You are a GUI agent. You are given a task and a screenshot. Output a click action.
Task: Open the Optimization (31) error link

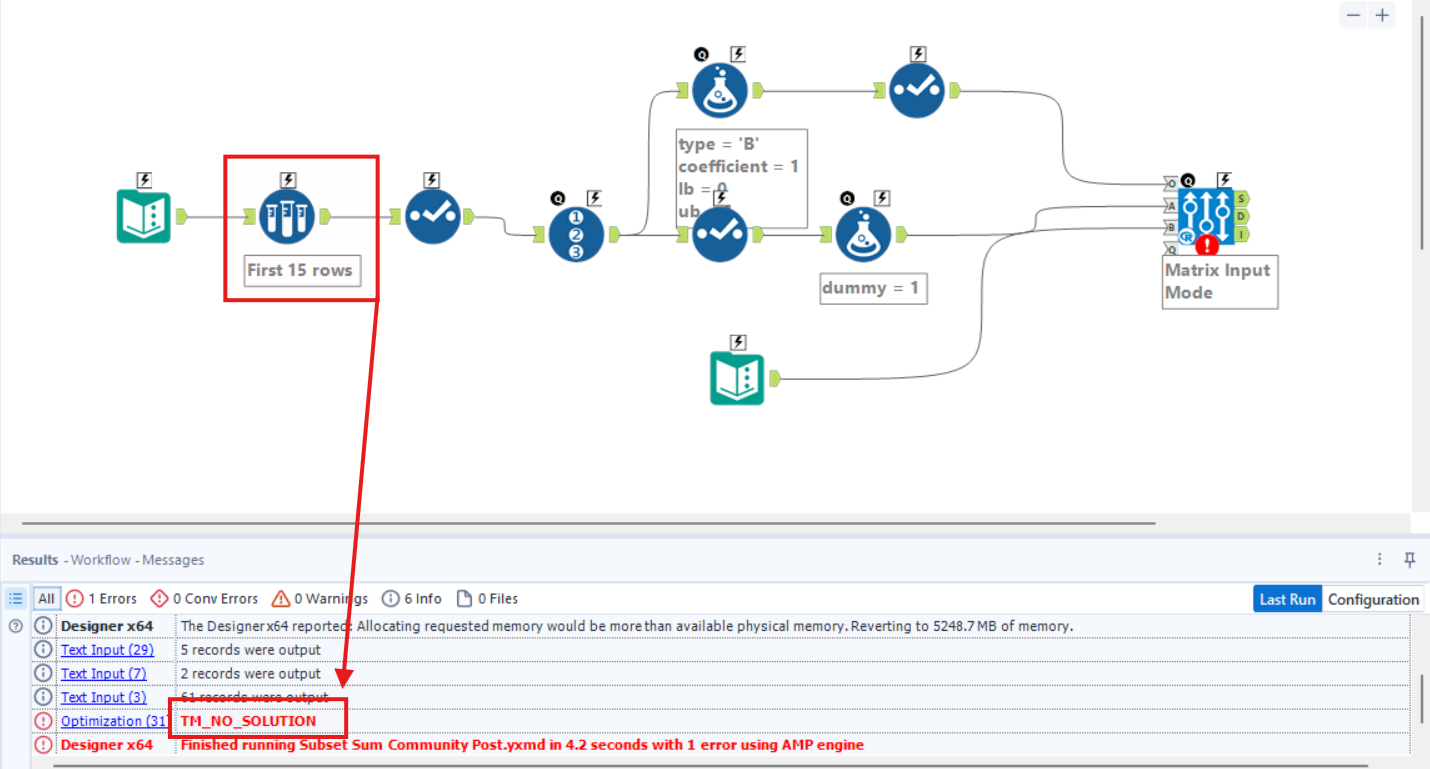[x=114, y=720]
